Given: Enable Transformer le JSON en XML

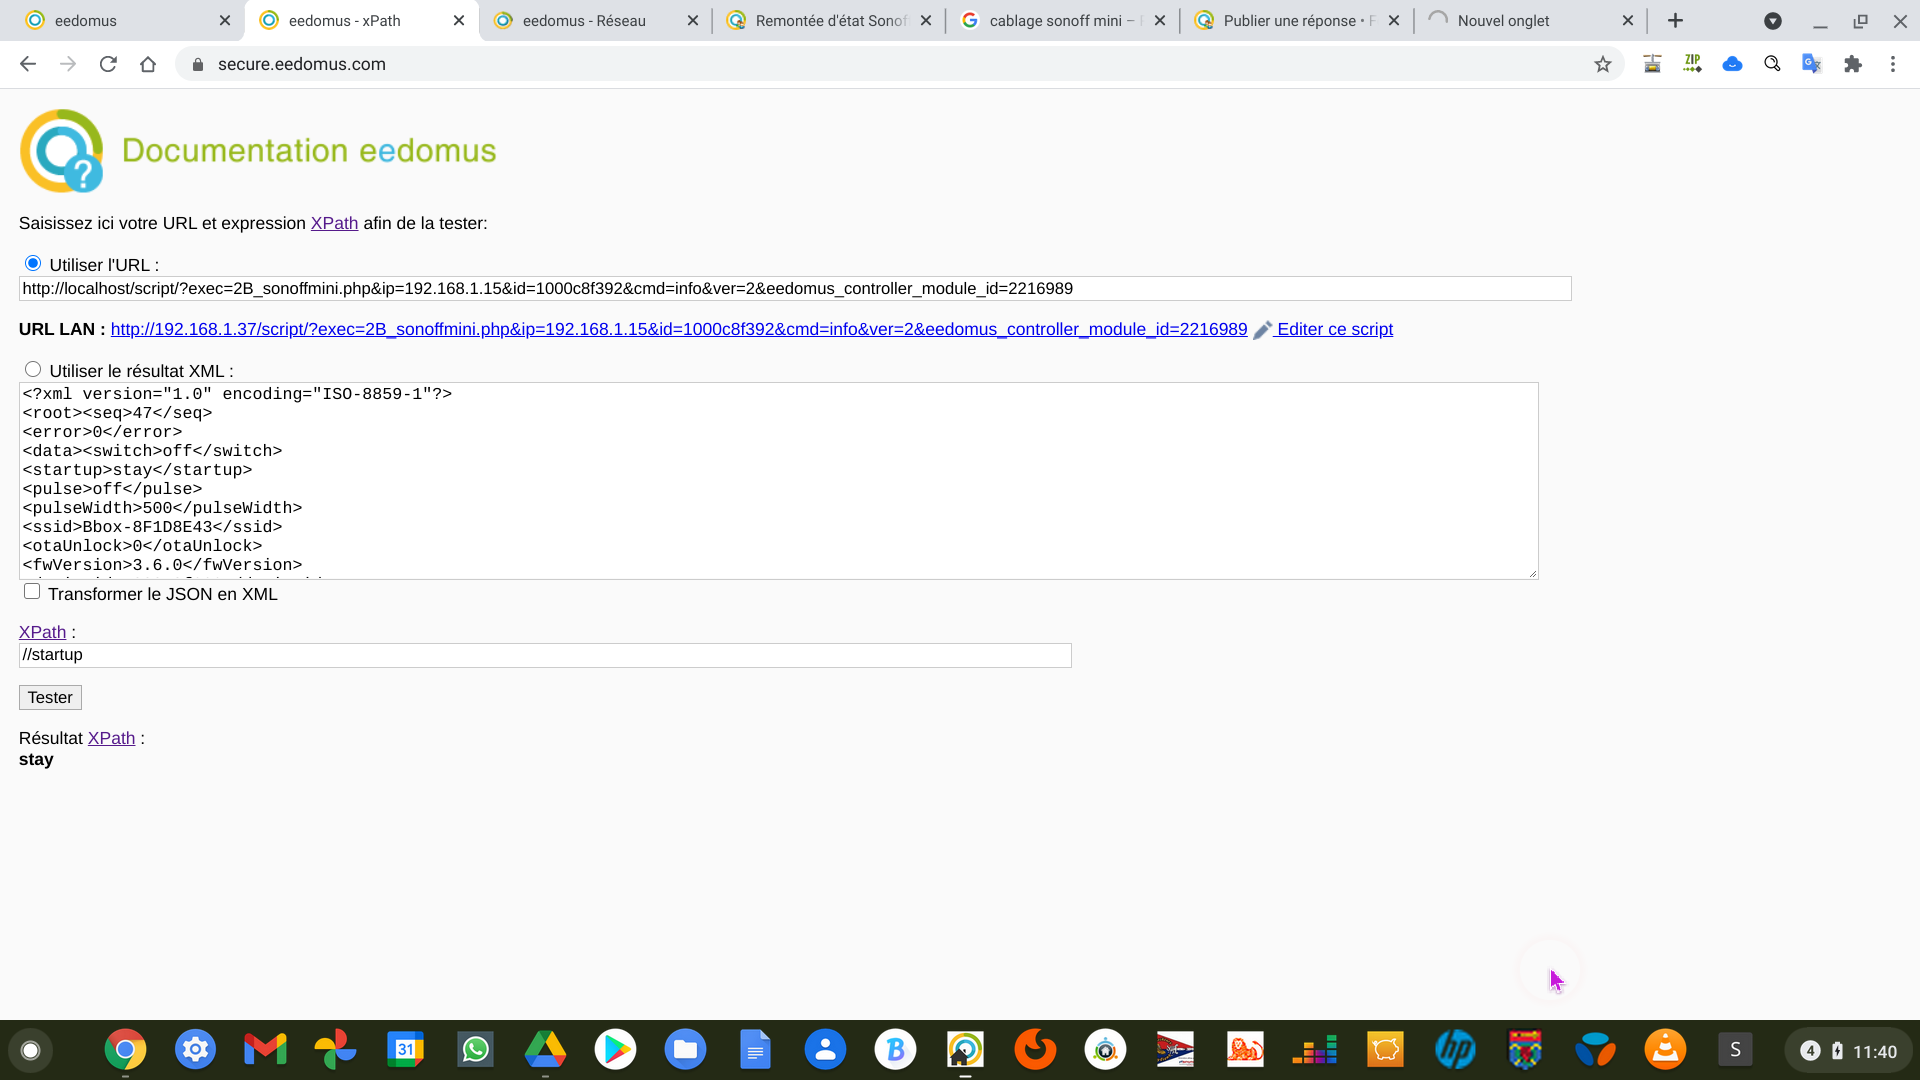Looking at the screenshot, I should [32, 591].
